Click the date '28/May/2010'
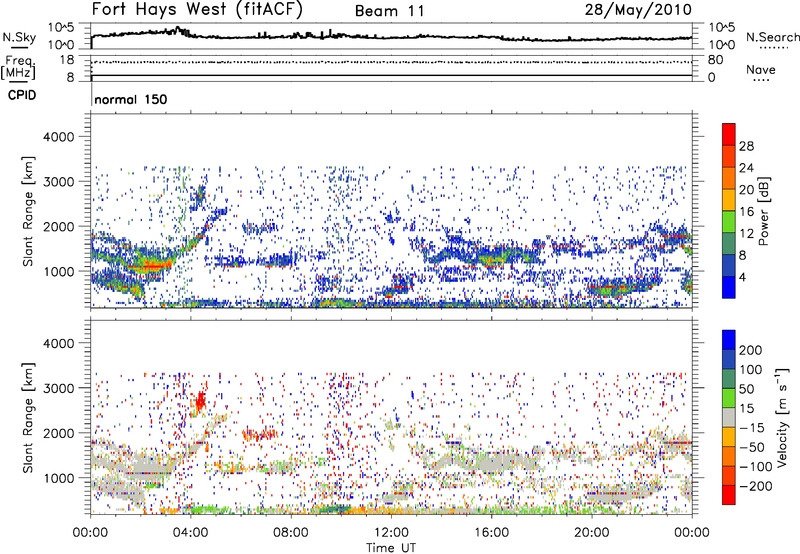 [638, 10]
